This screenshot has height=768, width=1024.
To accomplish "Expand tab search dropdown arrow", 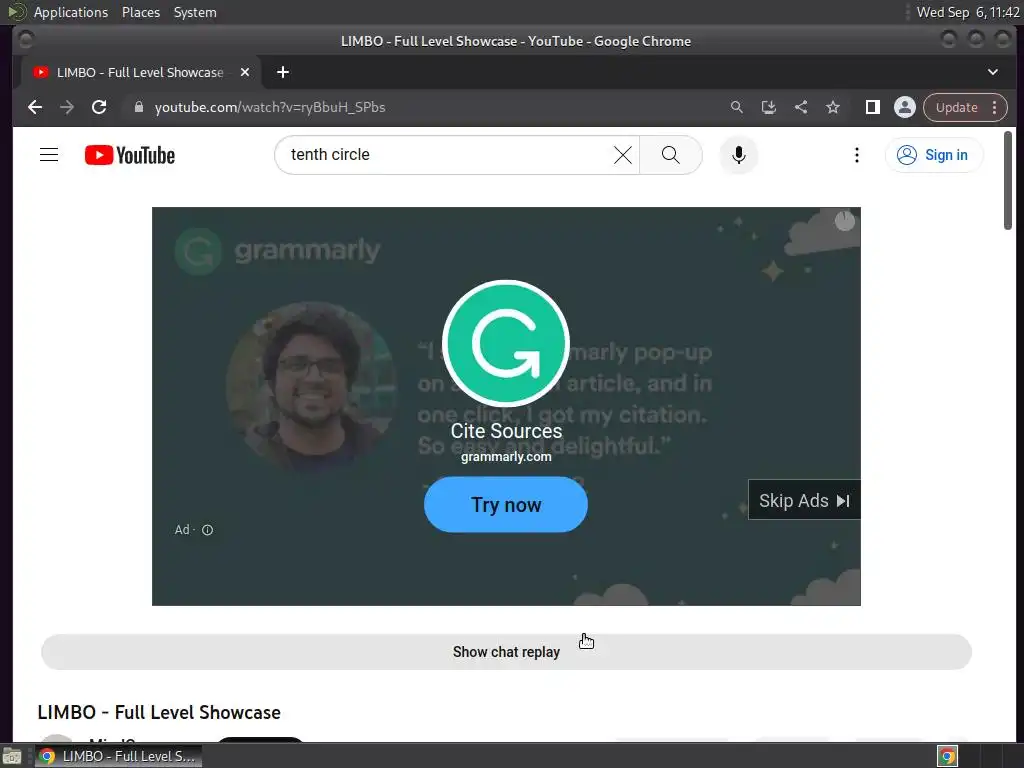I will 993,72.
